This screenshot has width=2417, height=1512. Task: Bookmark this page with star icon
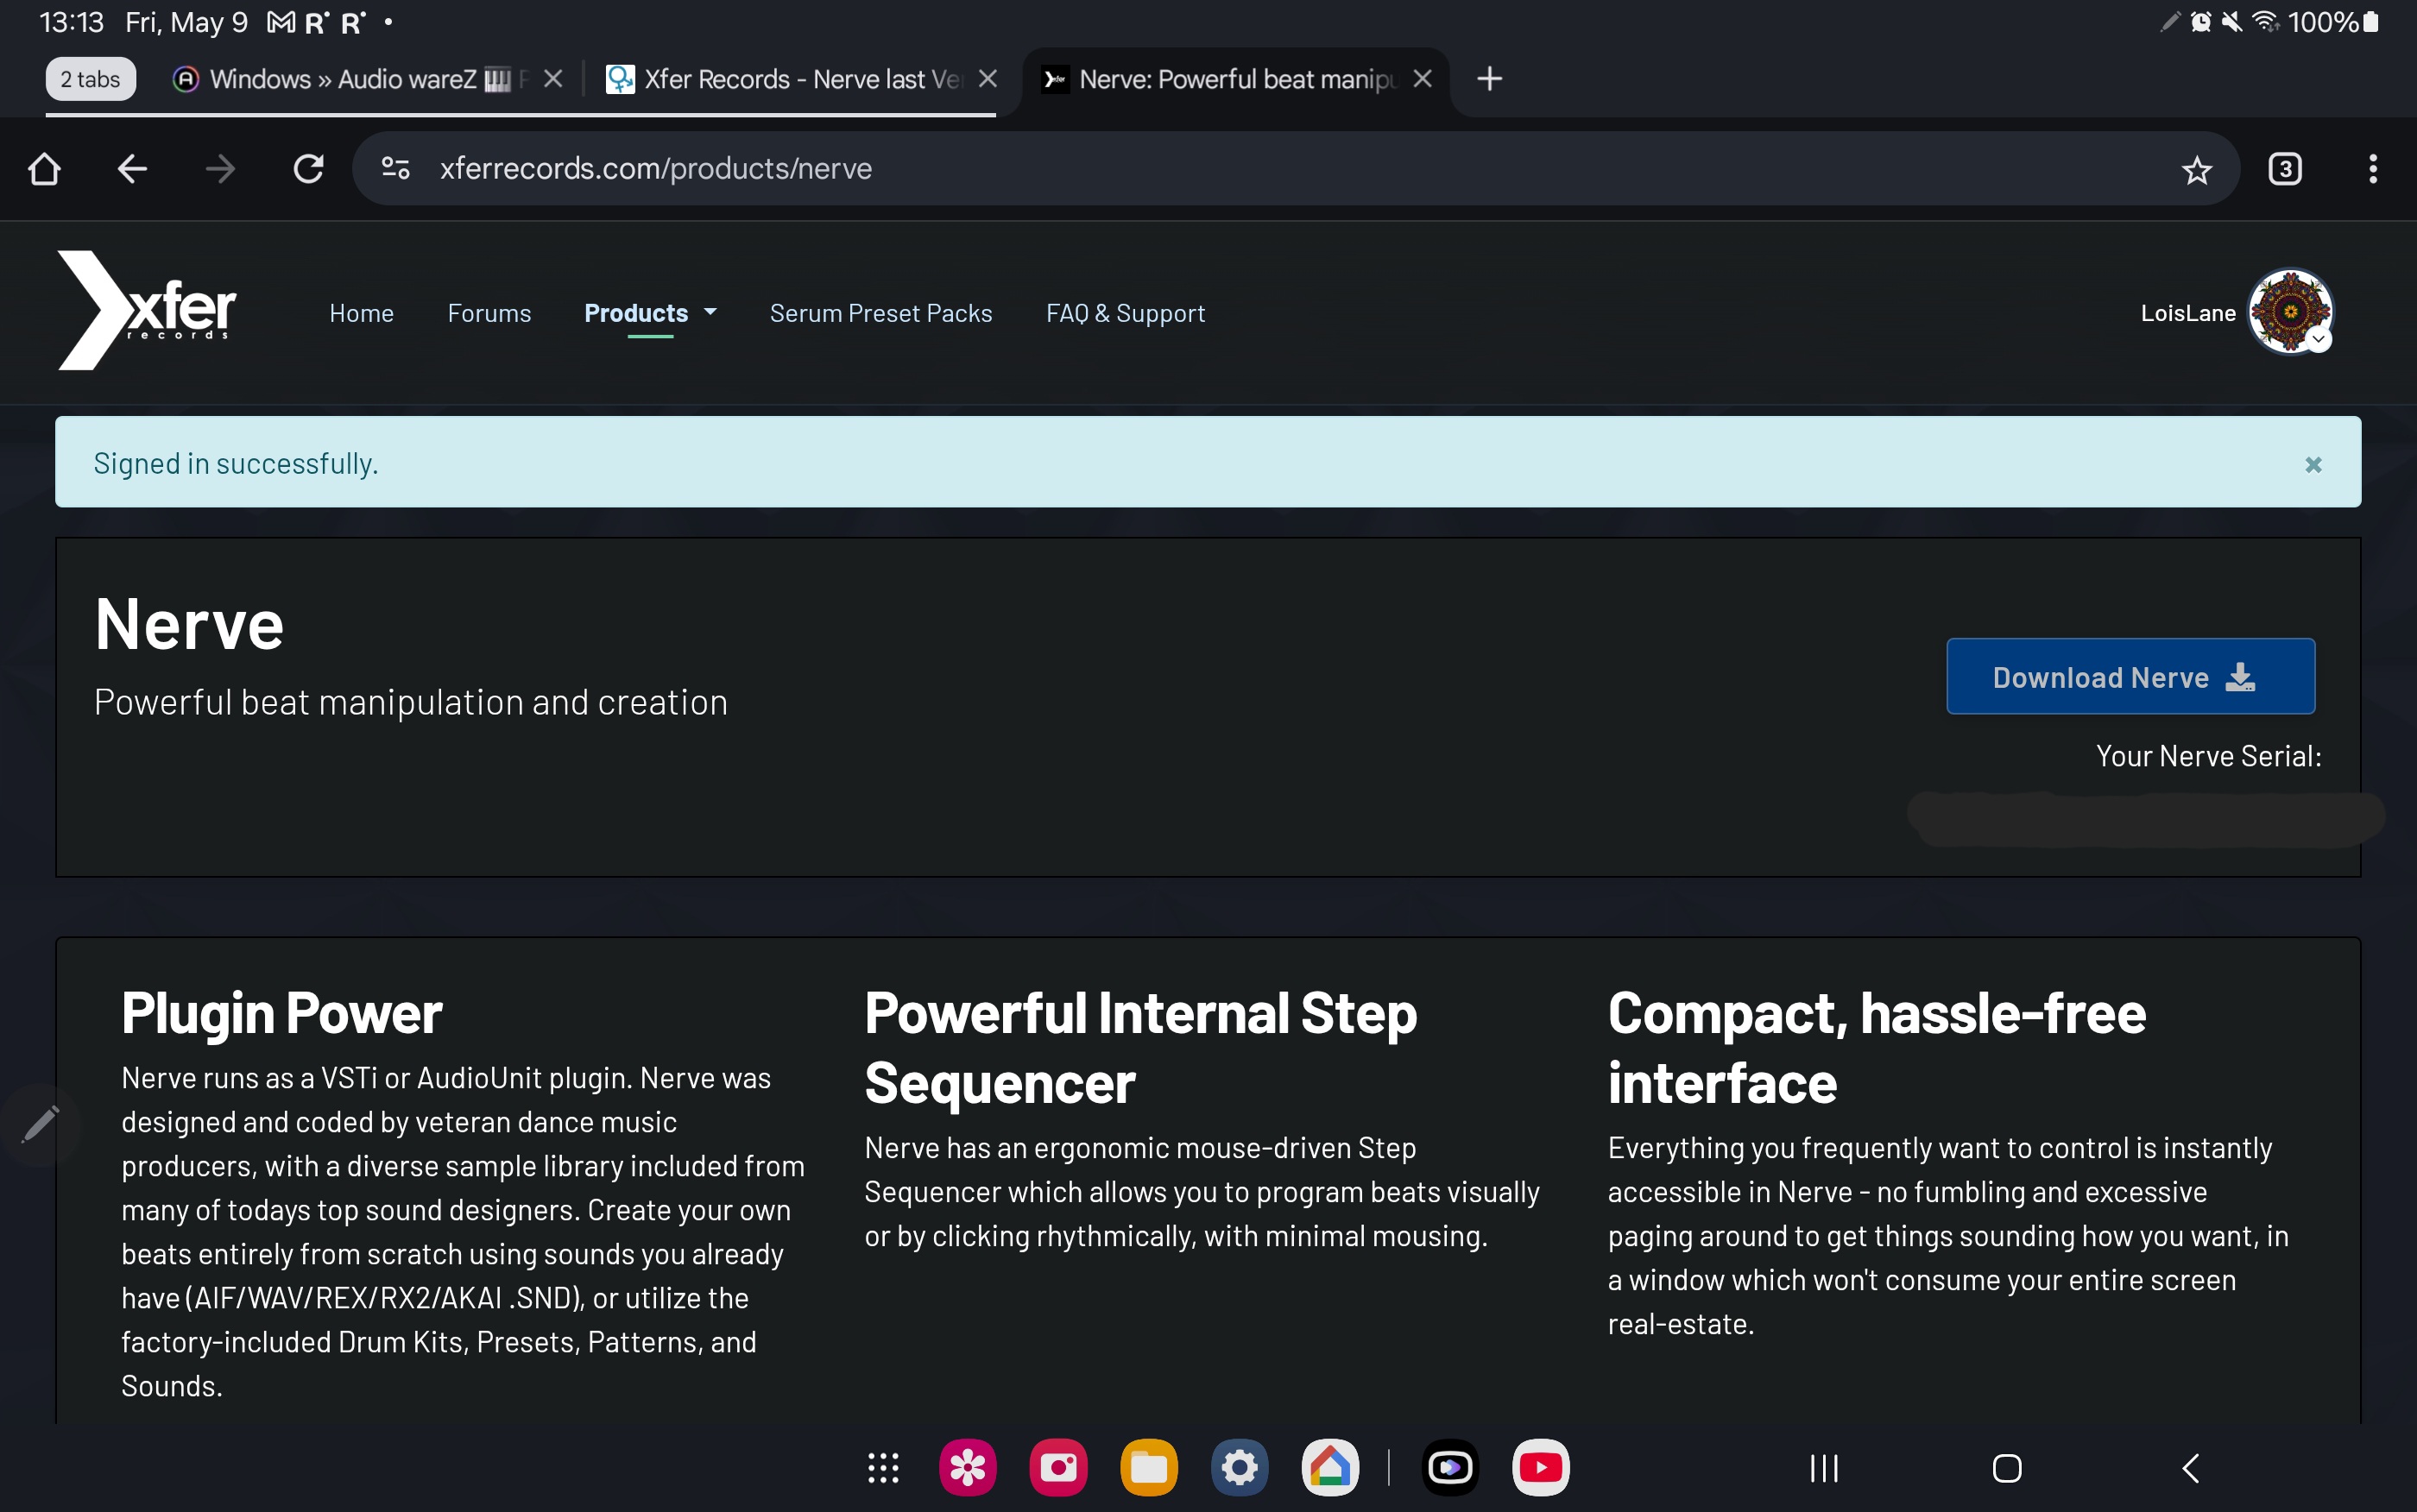click(x=2197, y=170)
